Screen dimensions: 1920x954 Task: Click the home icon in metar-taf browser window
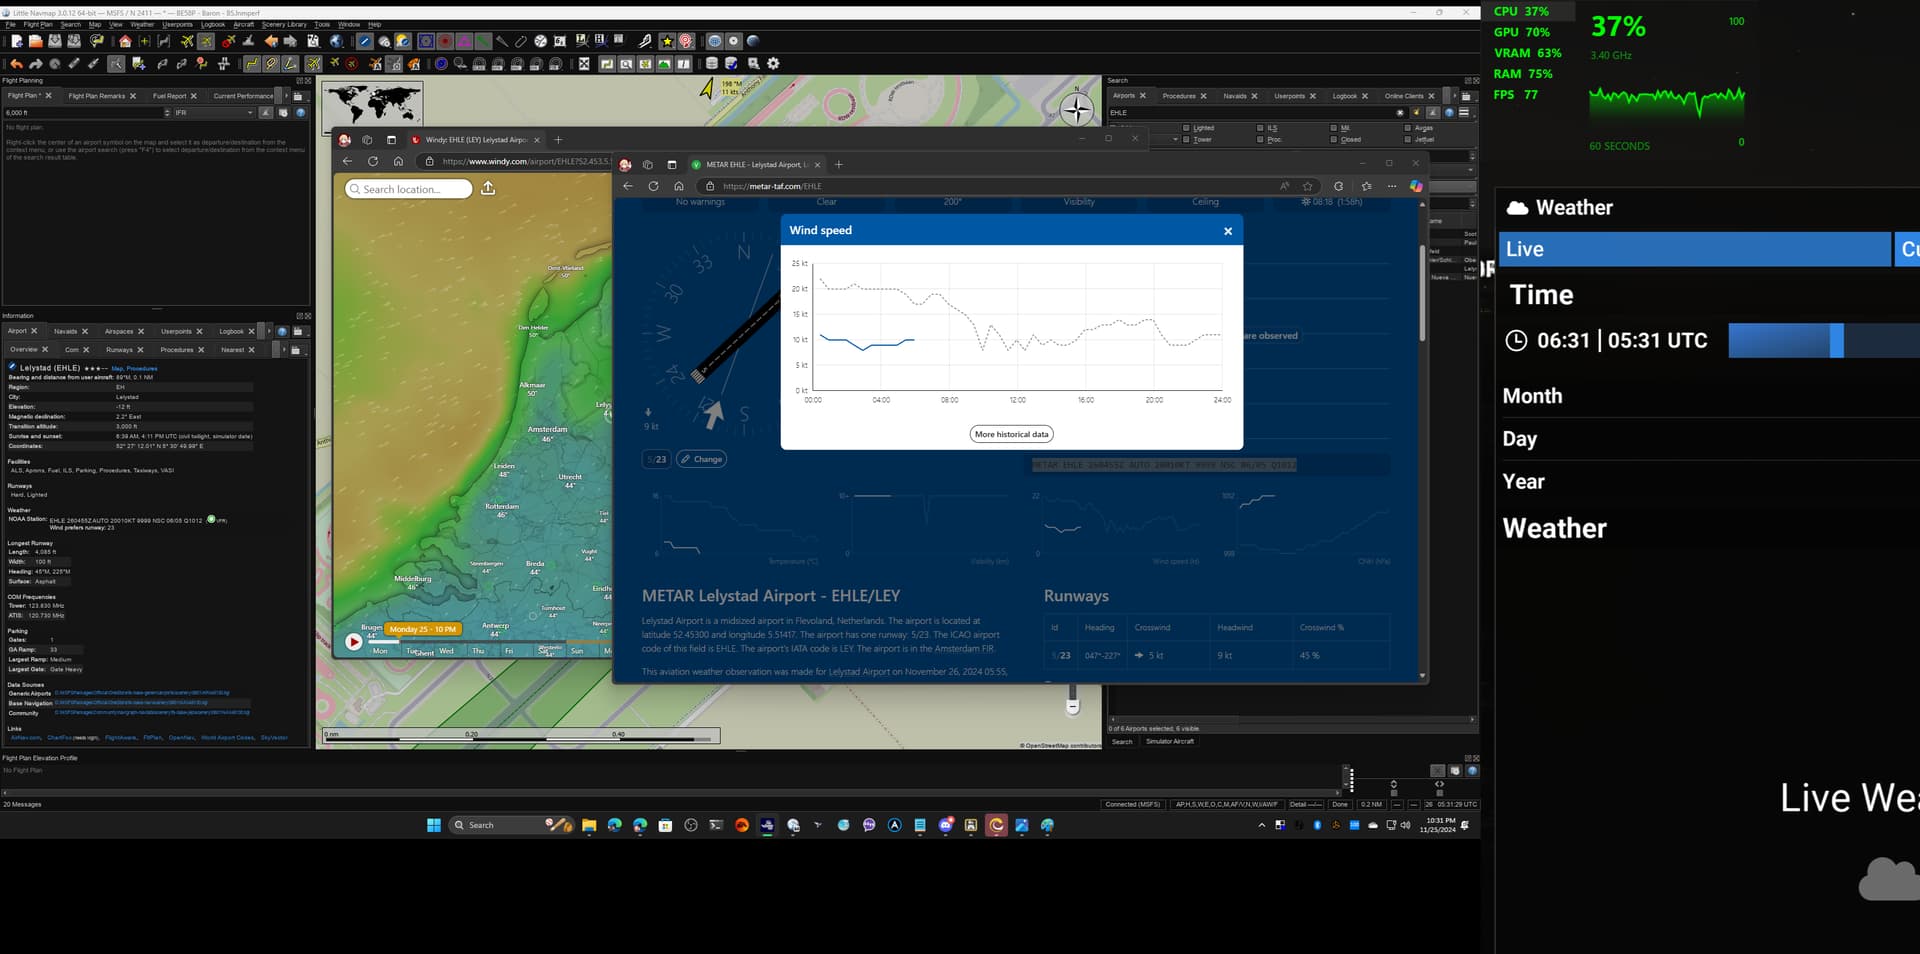[679, 186]
